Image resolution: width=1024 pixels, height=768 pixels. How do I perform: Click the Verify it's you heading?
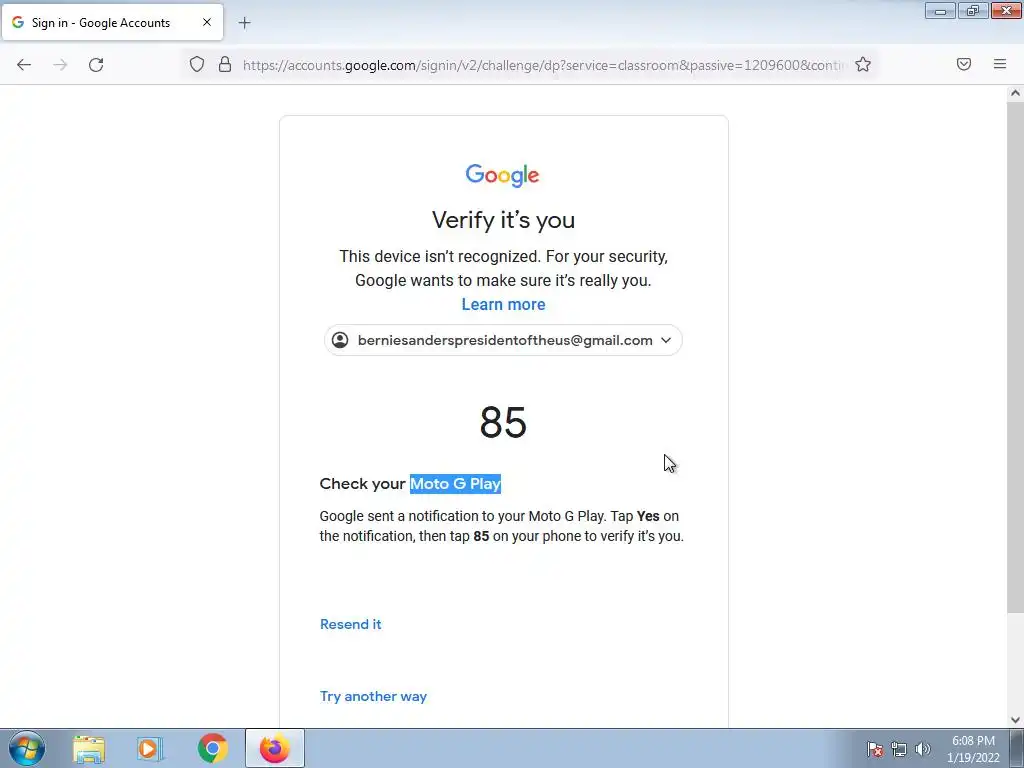pyautogui.click(x=503, y=220)
